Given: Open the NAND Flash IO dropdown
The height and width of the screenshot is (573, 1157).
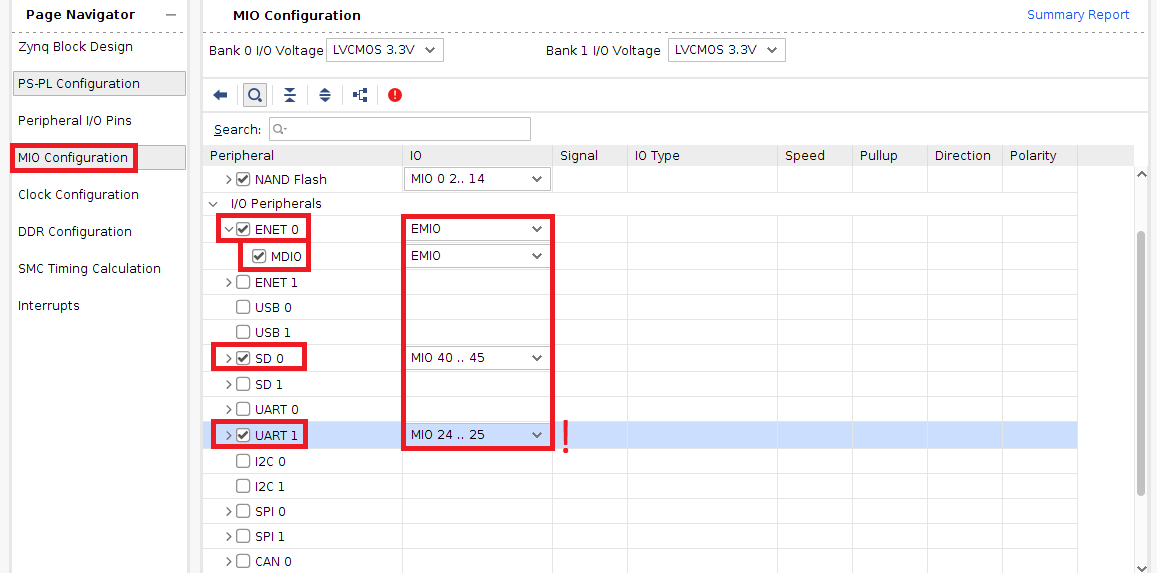Looking at the screenshot, I should tap(477, 178).
